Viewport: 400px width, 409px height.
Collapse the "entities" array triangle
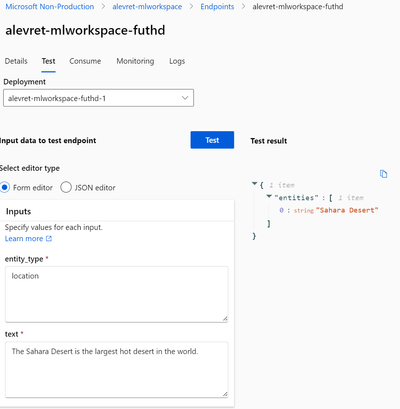269,196
